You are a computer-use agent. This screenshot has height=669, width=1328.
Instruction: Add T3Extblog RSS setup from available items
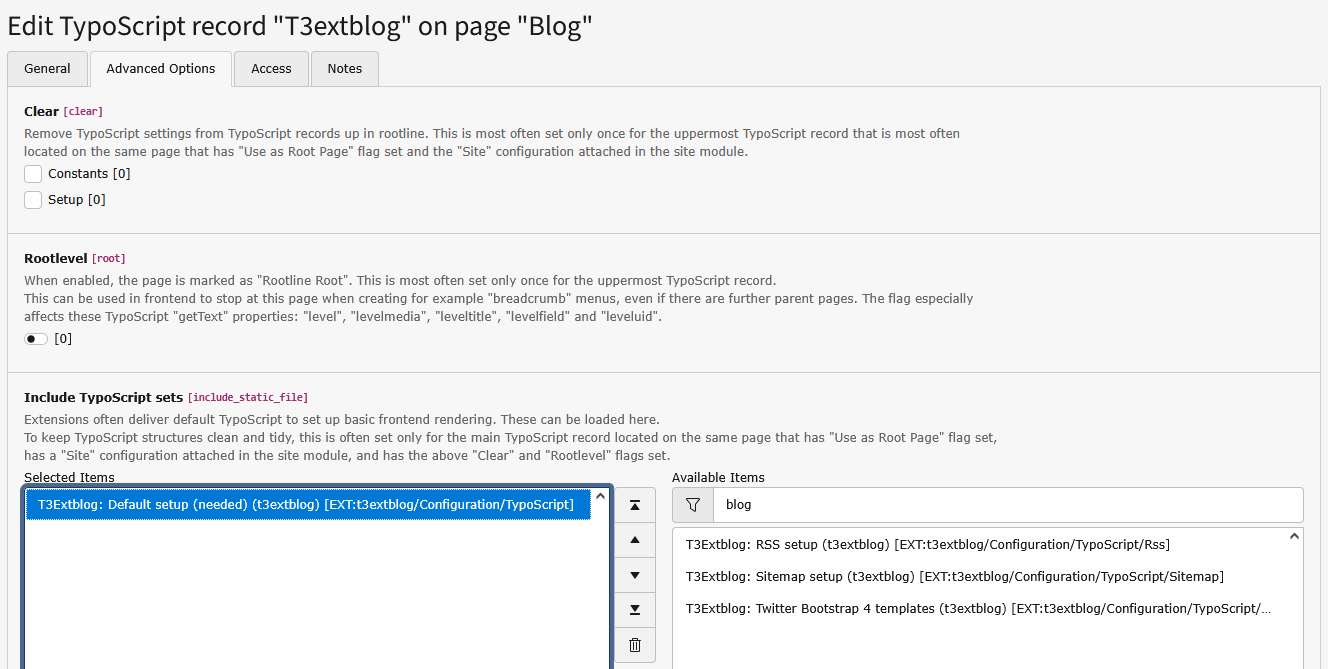(x=927, y=545)
